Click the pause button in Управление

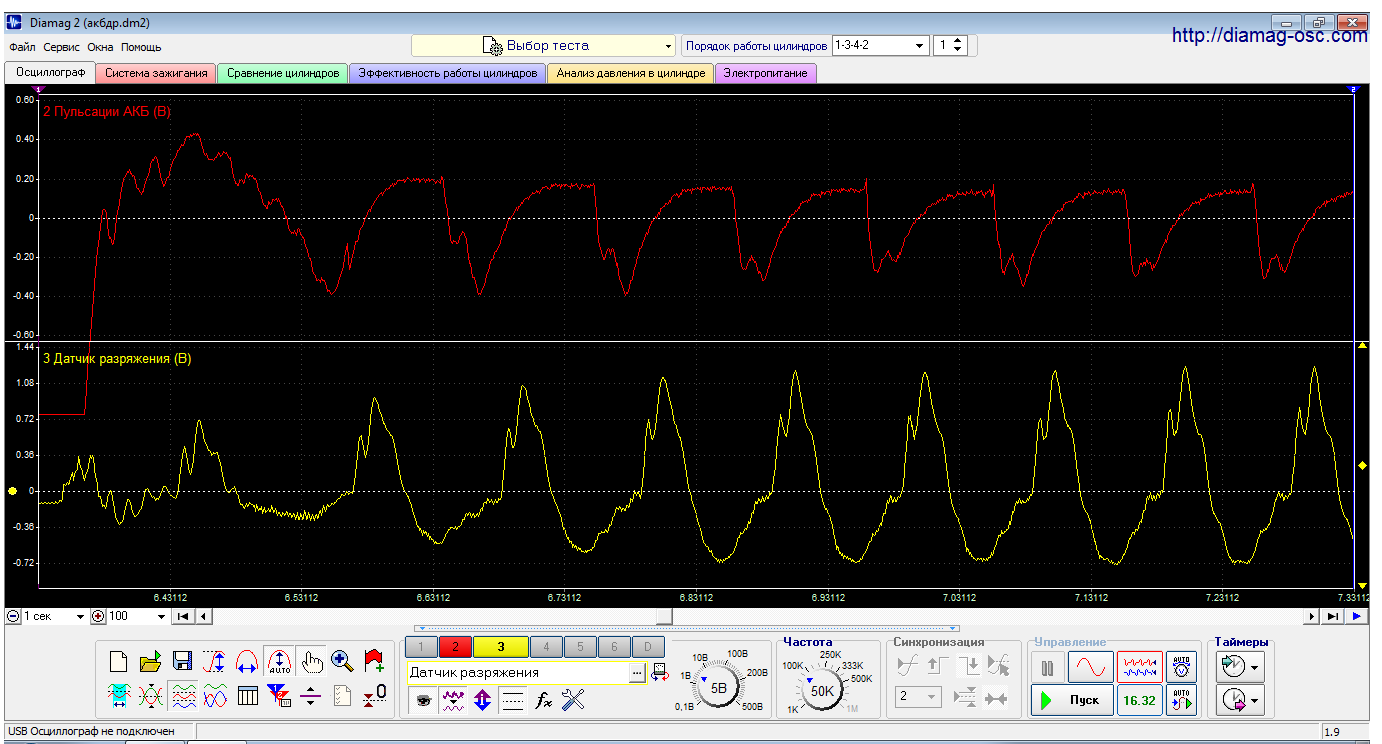(x=1046, y=667)
